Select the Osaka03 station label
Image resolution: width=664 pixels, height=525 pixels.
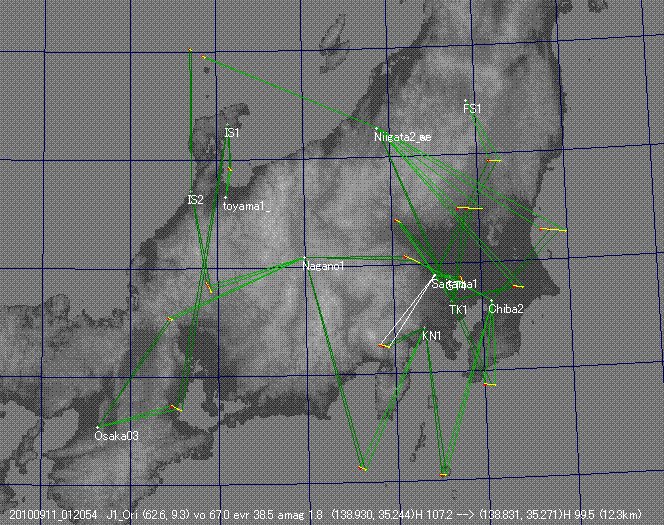tap(116, 436)
